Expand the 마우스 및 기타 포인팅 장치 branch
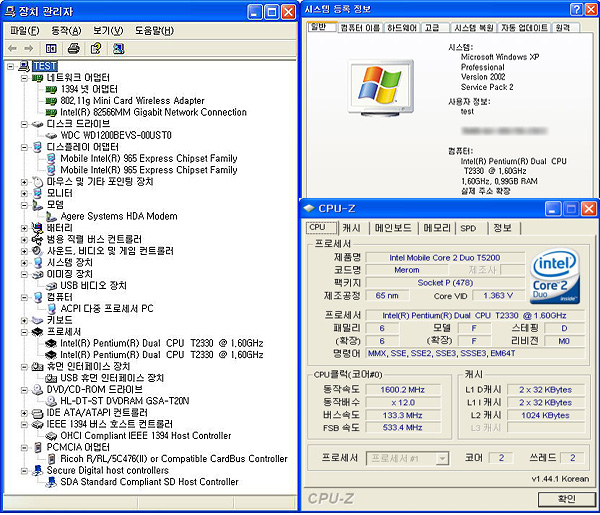The width and height of the screenshot is (600, 515). (x=24, y=182)
